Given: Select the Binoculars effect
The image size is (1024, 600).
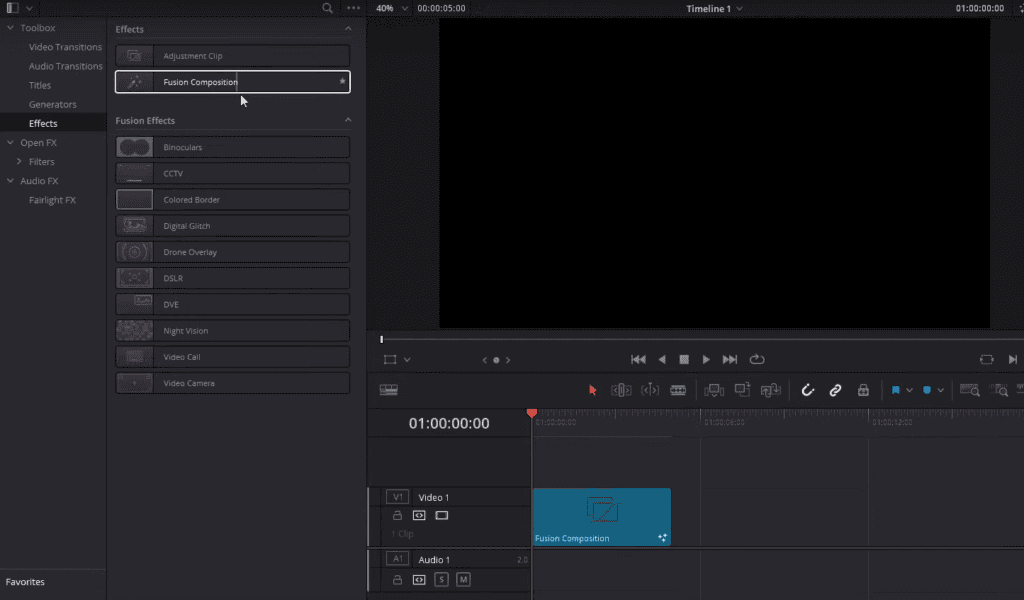Looking at the screenshot, I should [x=232, y=147].
